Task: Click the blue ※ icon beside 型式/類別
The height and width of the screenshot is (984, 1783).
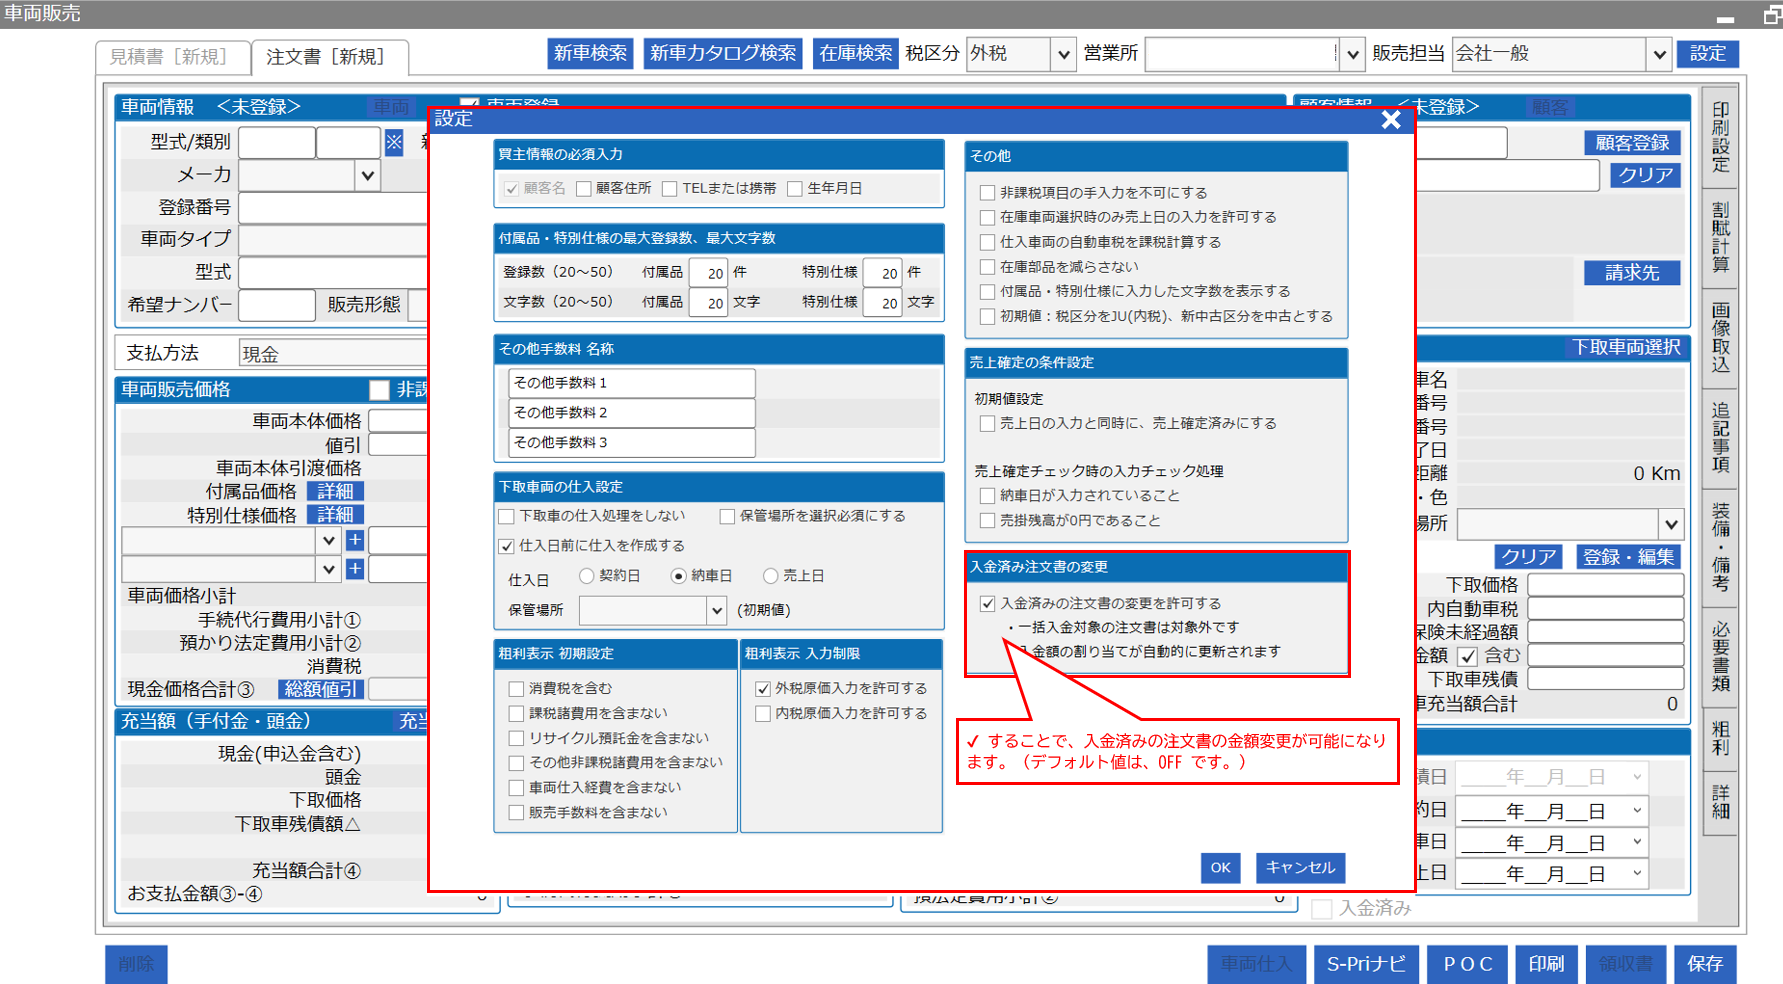Action: coord(394,142)
